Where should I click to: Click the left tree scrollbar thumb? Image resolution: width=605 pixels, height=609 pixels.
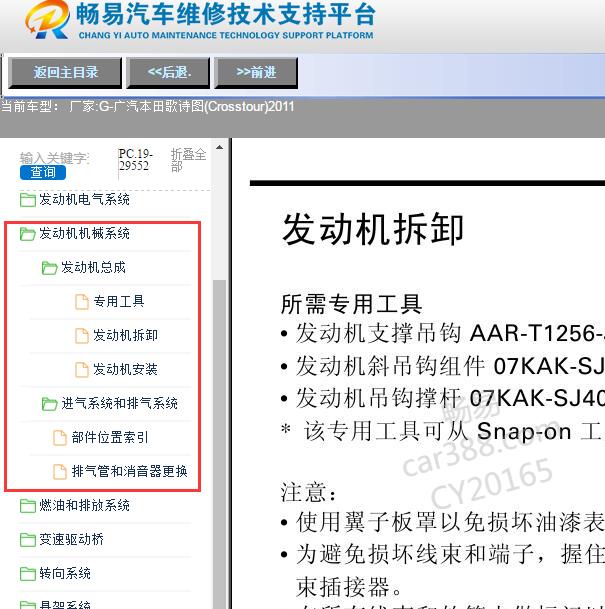220,443
